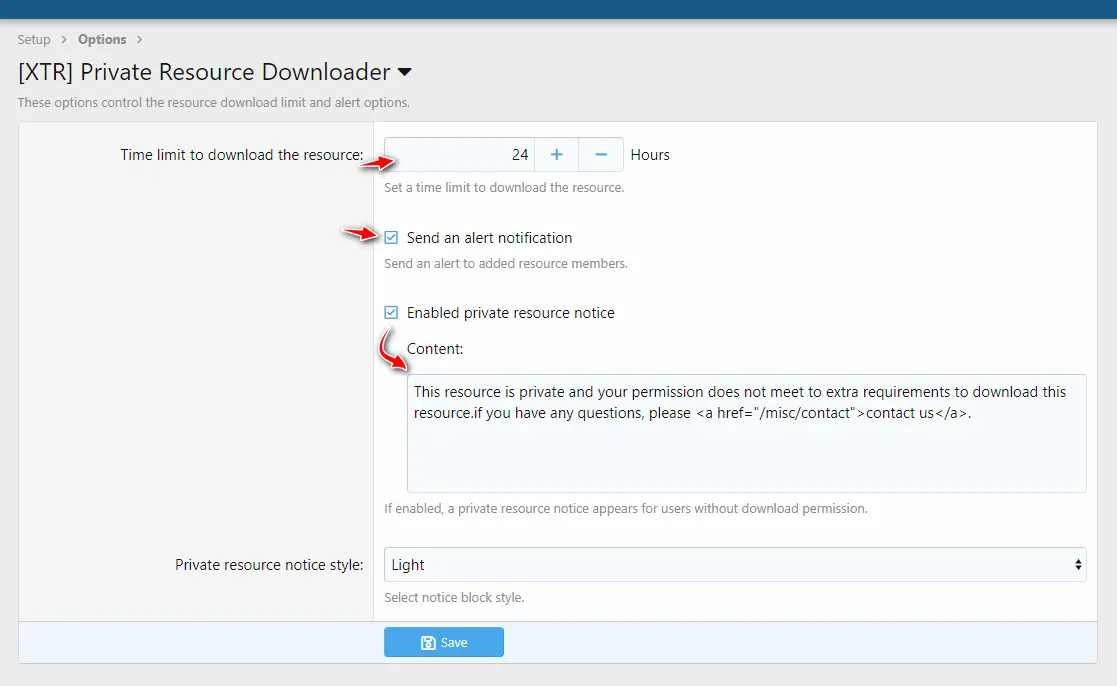Click the '[XTR] Private Resource Downloader' heading

point(204,73)
